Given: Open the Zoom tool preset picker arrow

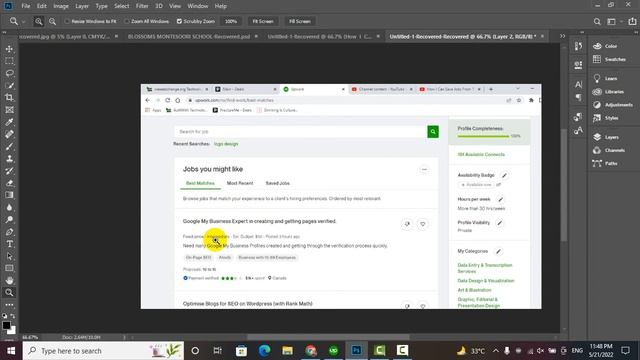Looking at the screenshot, I should click(24, 22).
